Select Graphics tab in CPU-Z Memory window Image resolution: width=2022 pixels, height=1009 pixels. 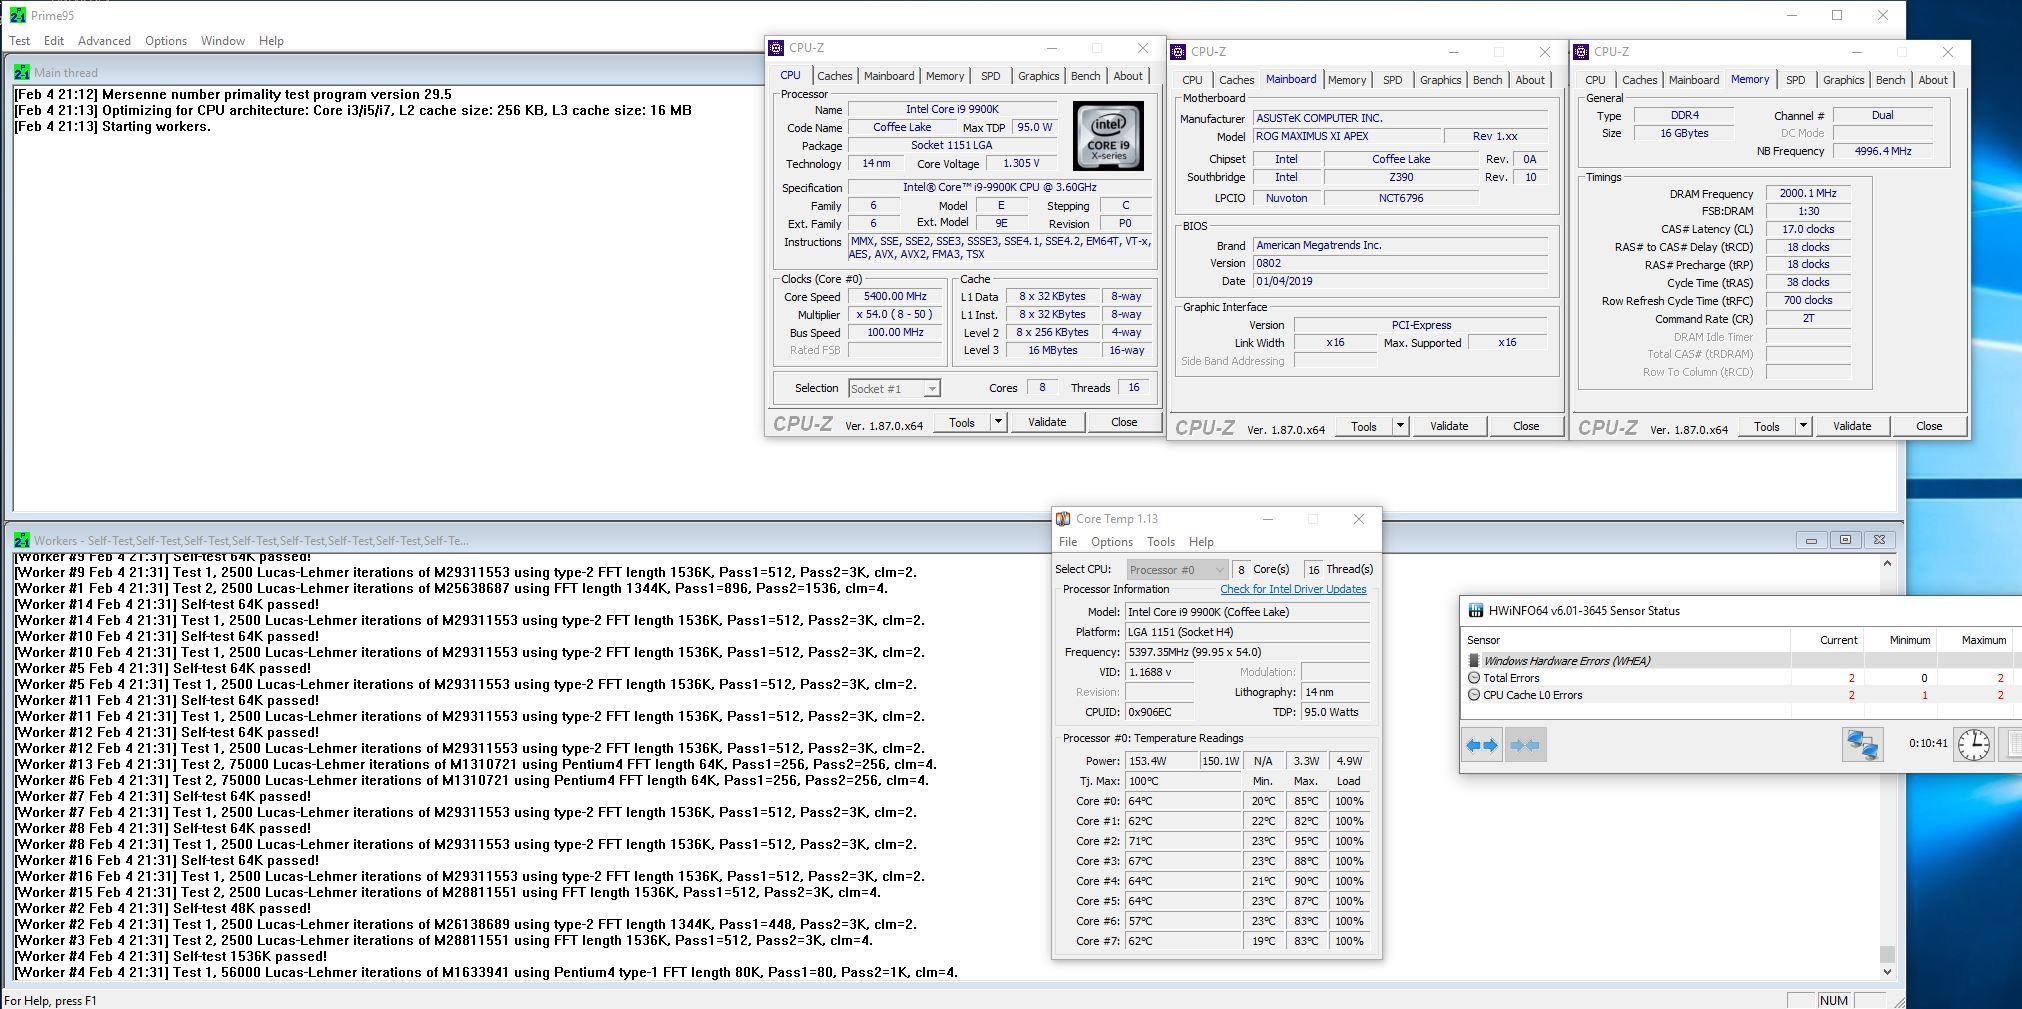(1843, 80)
